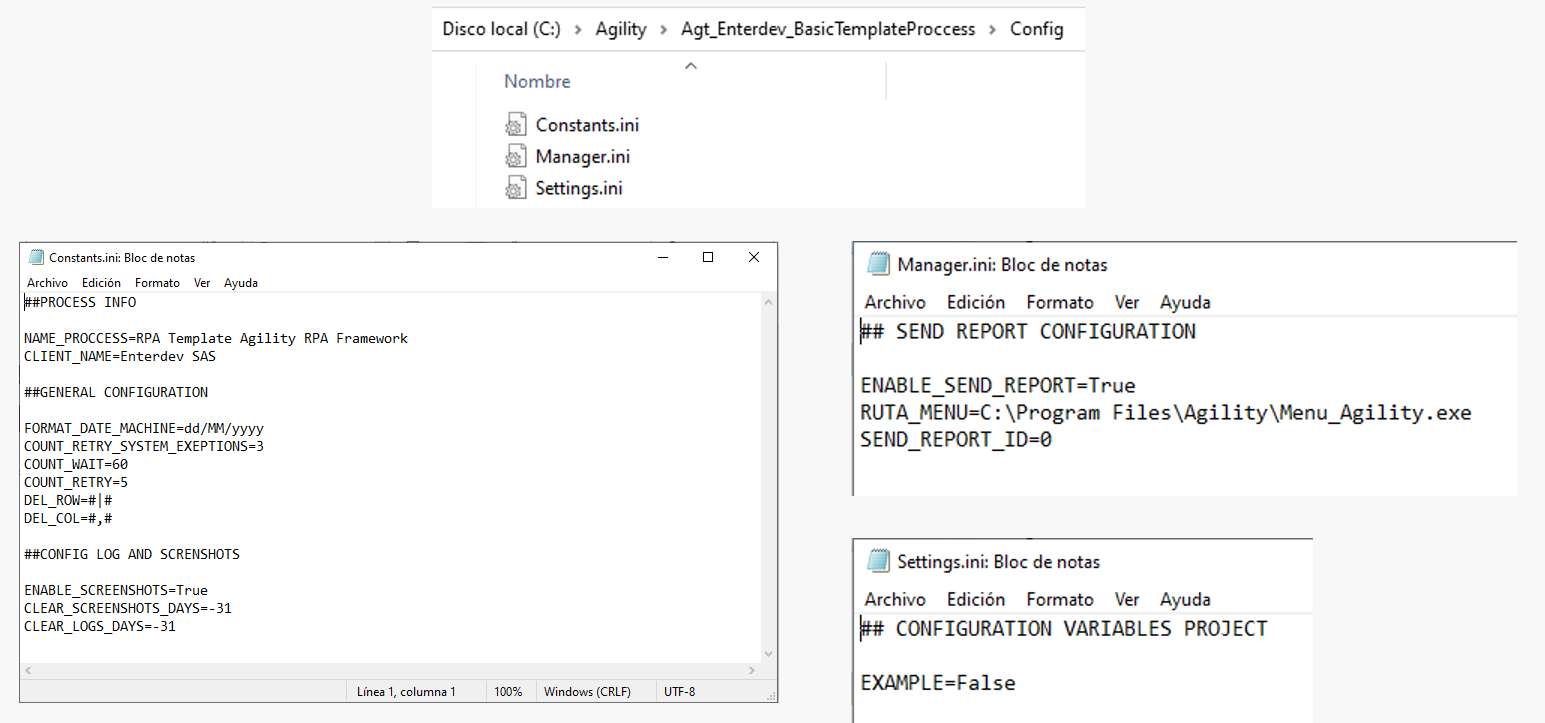Go to Agt_Enterdev_BasicTemplateProccess in the breadcrumb

[828, 29]
